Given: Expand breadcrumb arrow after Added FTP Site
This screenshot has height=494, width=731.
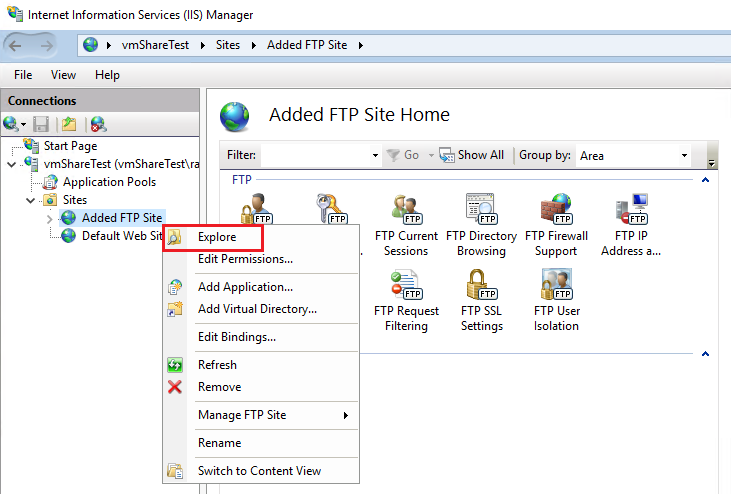Looking at the screenshot, I should tap(361, 45).
